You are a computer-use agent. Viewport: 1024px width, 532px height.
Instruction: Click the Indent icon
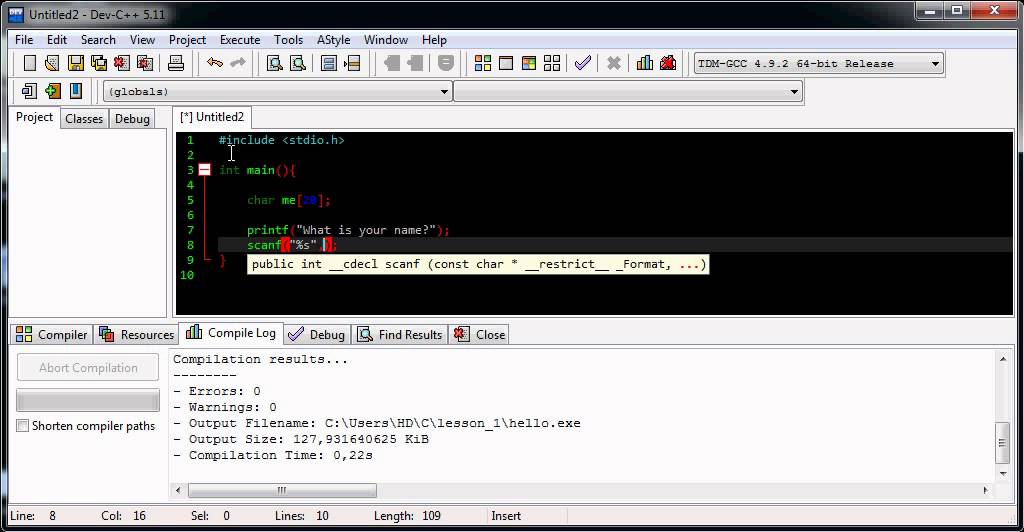[x=392, y=63]
